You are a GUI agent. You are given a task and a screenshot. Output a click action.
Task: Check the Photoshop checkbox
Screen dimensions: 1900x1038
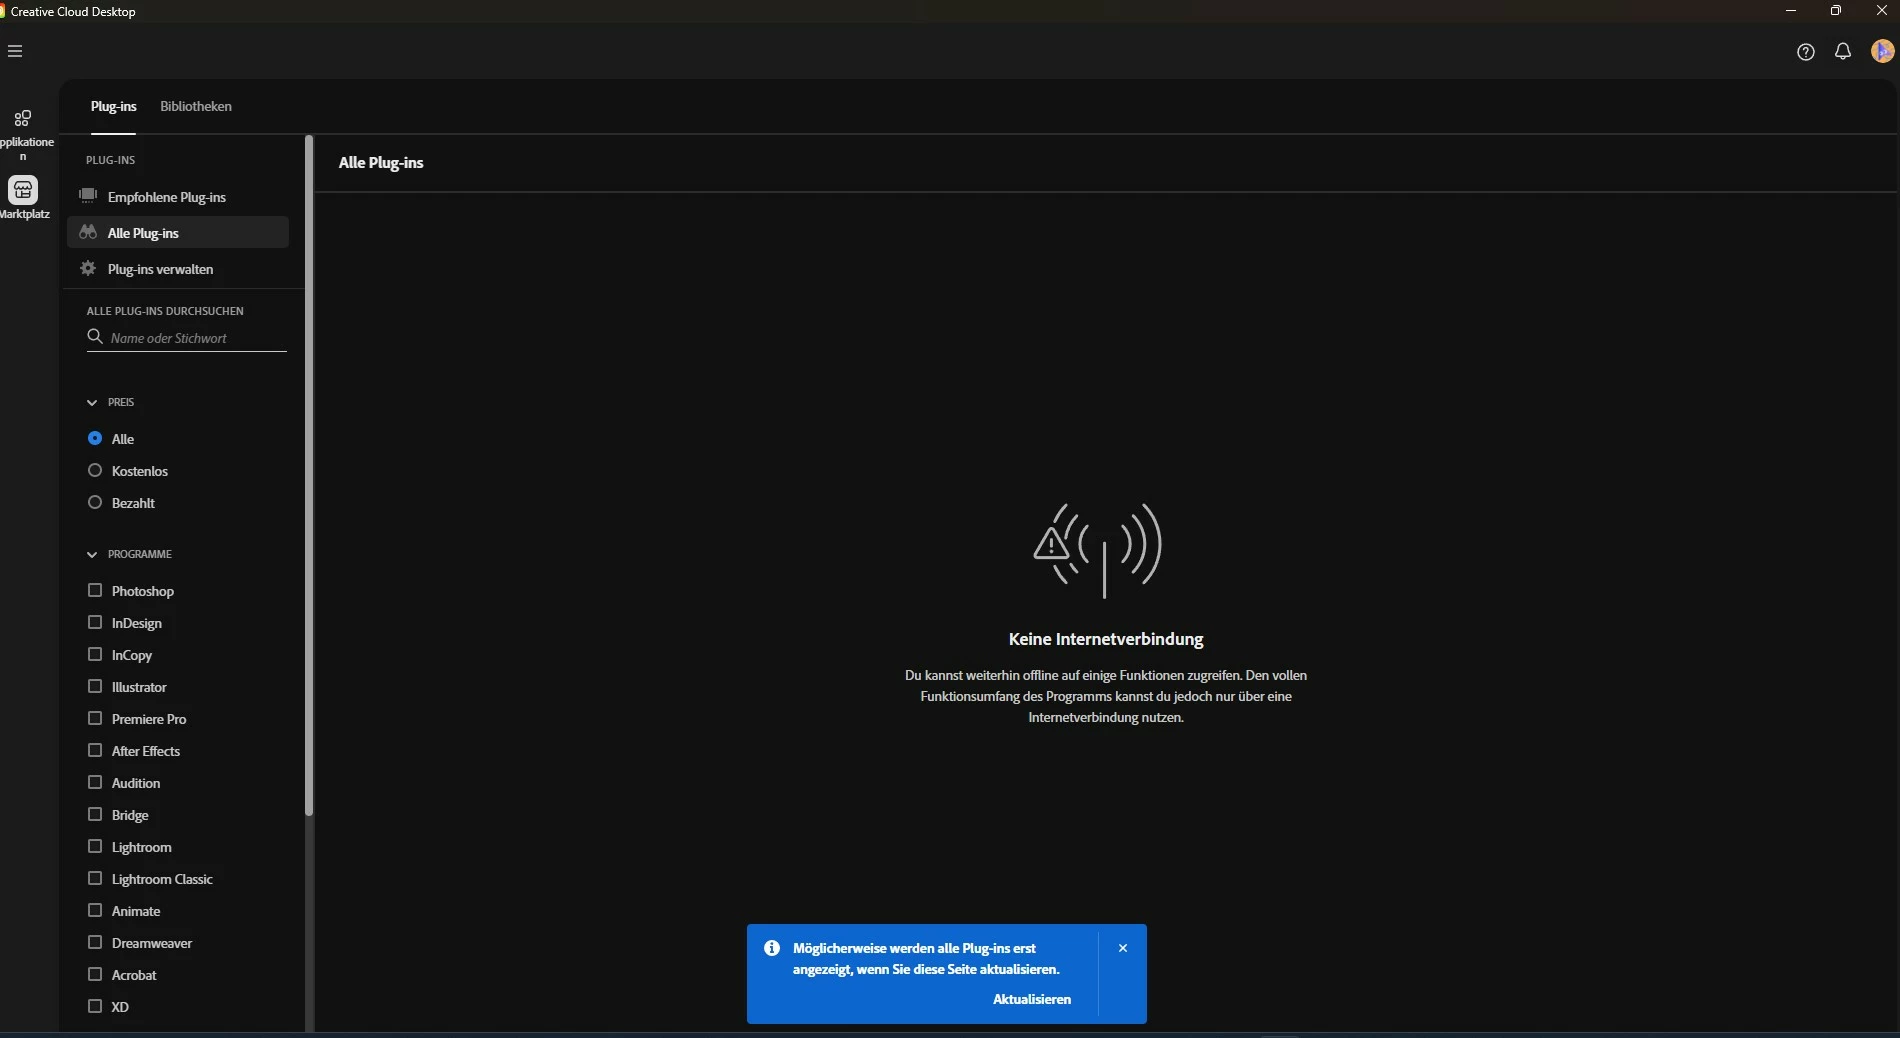[95, 590]
